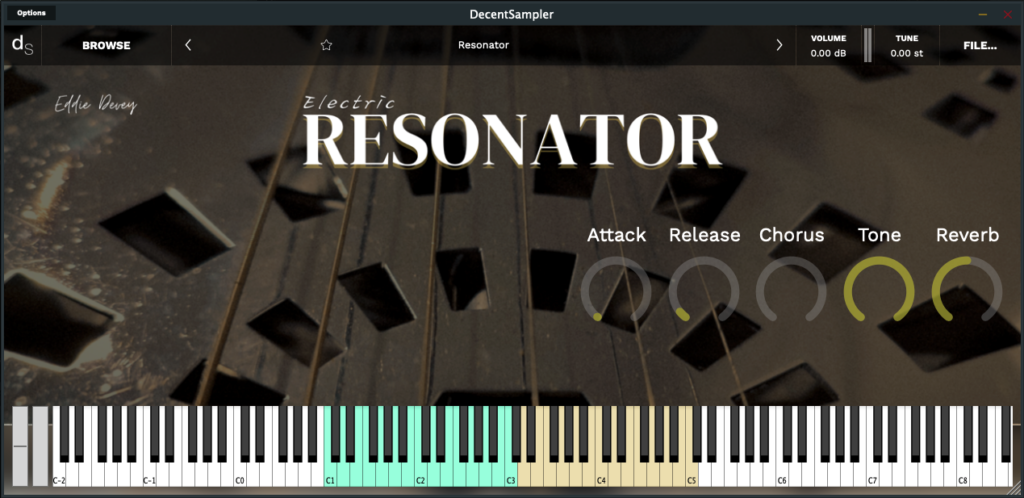Open the Options menu
Viewport: 1024px width, 498px height.
point(31,13)
